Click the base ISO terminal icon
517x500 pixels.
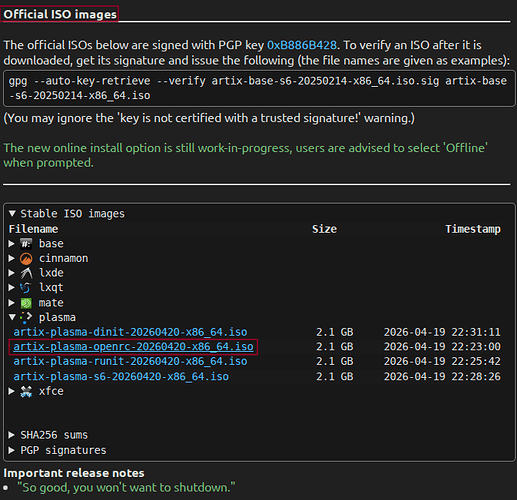coord(26,244)
